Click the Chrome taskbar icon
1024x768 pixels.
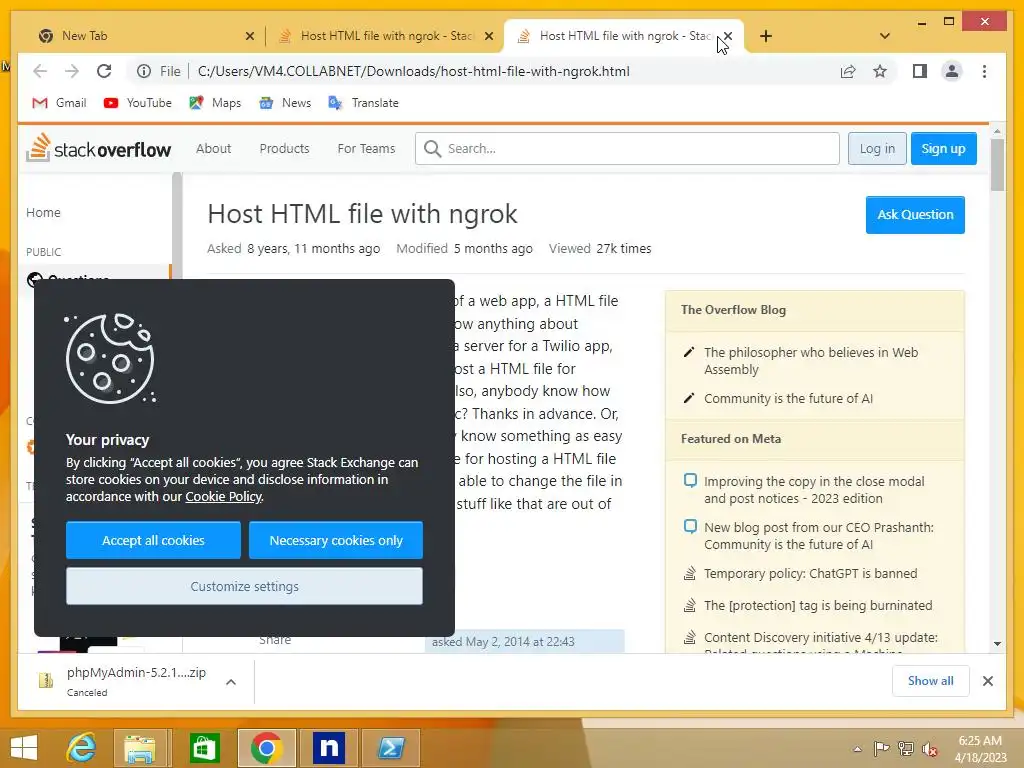(x=266, y=747)
